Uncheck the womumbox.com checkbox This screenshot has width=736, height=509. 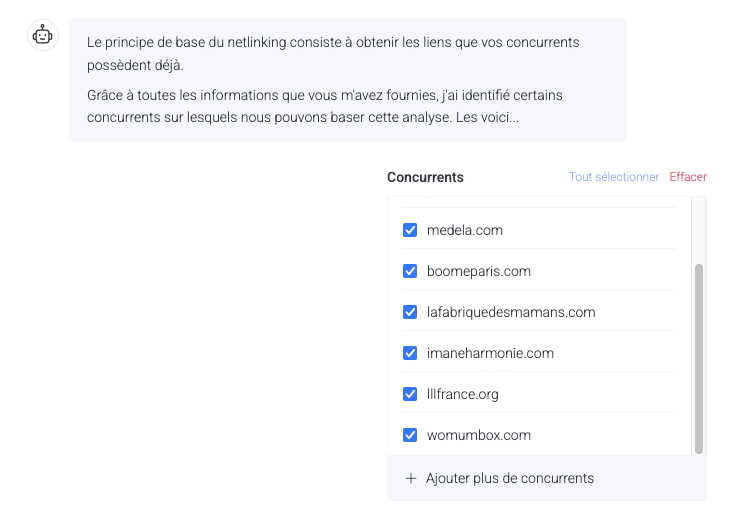(x=410, y=435)
